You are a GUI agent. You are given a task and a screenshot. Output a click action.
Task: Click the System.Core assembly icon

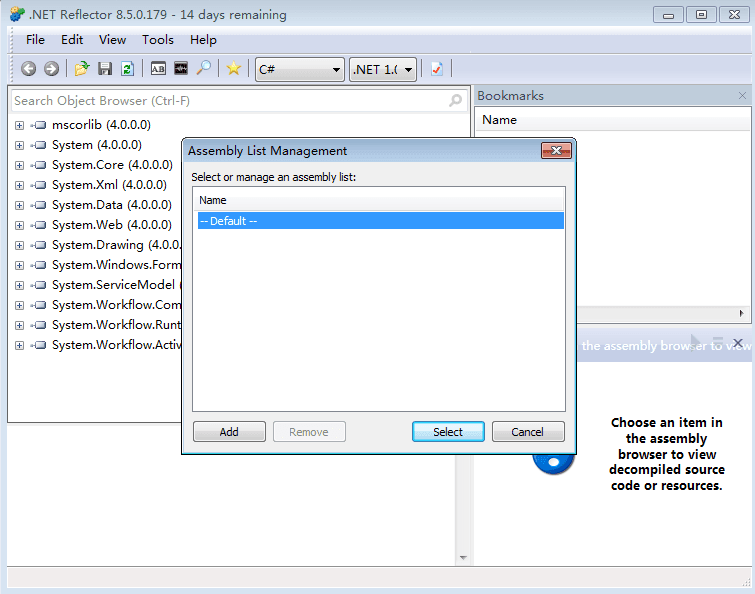click(x=39, y=165)
